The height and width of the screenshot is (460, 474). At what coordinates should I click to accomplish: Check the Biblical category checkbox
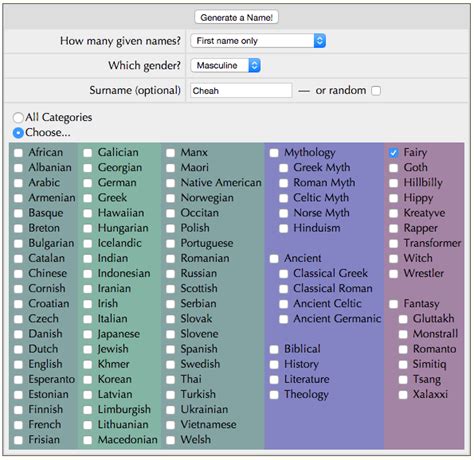(274, 349)
